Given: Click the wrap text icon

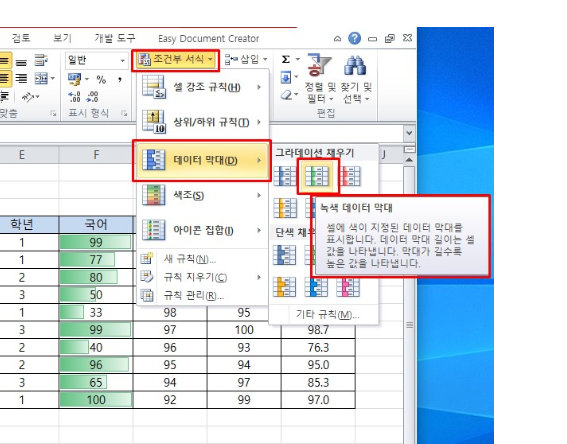Looking at the screenshot, I should pos(41,60).
